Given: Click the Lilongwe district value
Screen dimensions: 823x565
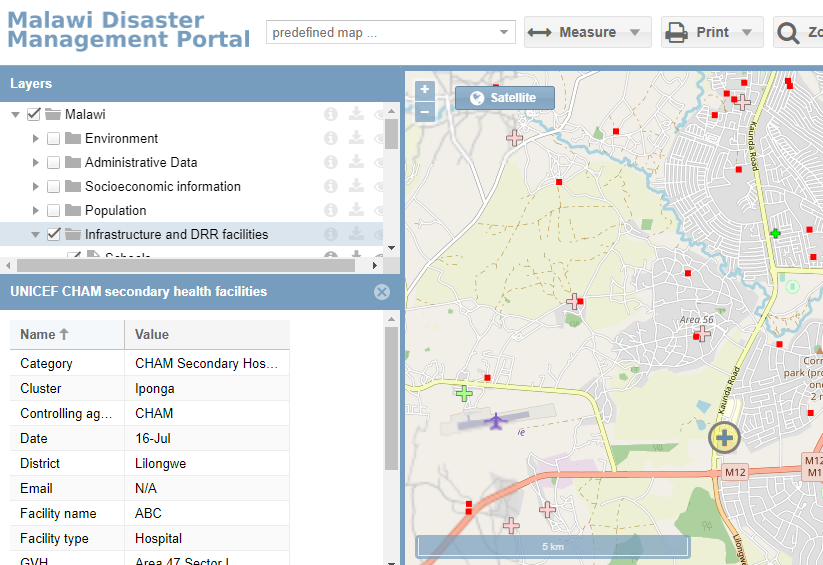Looking at the screenshot, I should click(x=161, y=464).
